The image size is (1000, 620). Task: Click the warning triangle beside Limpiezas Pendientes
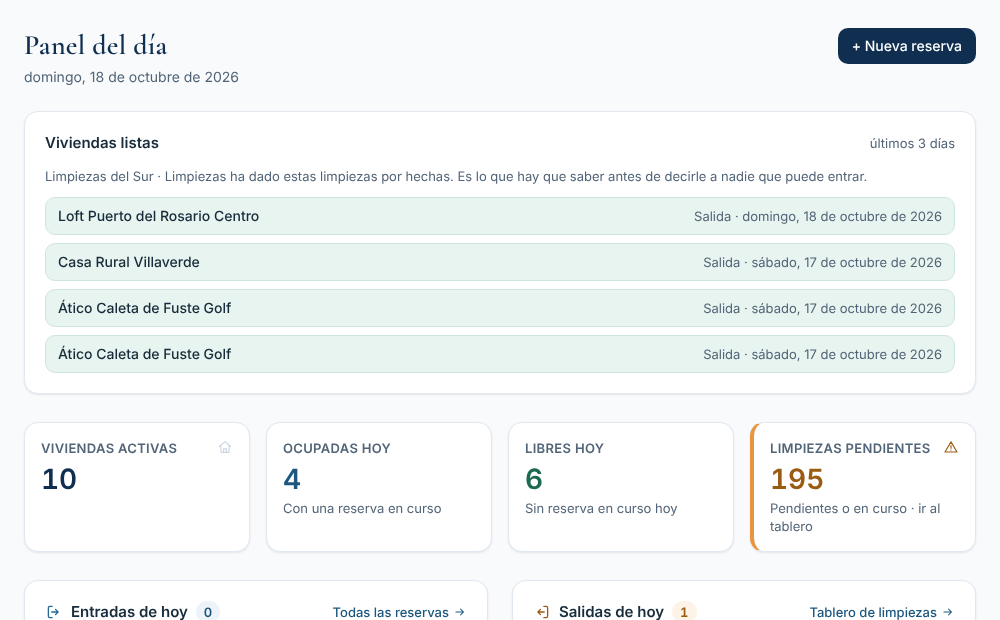click(x=950, y=447)
